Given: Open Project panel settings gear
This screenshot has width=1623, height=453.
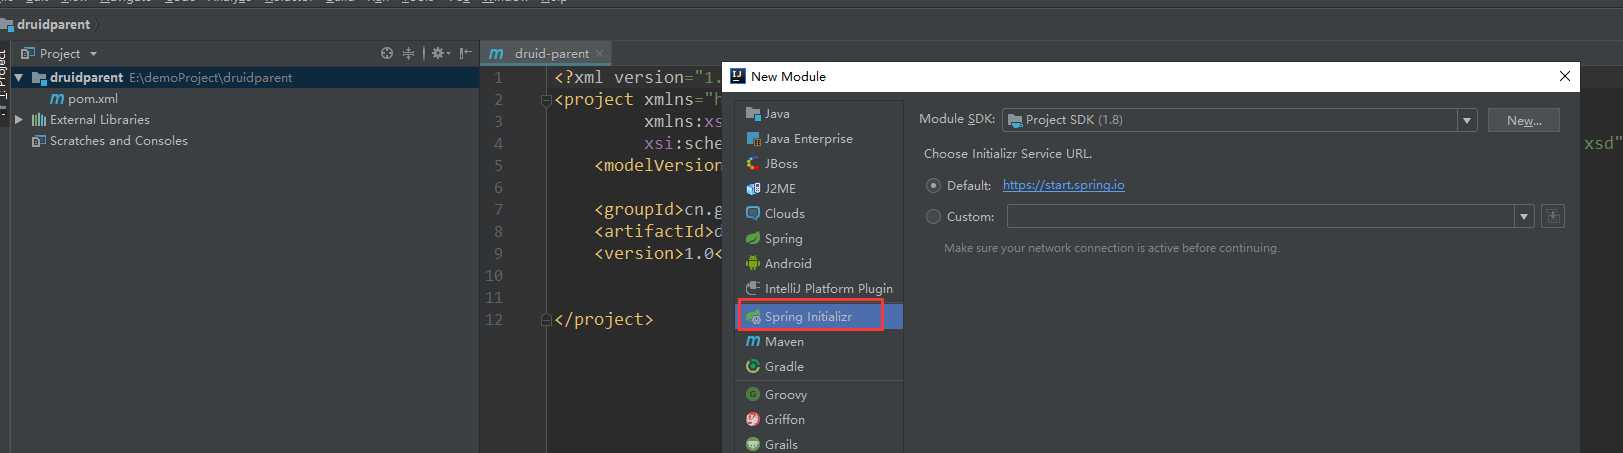Looking at the screenshot, I should [x=440, y=54].
